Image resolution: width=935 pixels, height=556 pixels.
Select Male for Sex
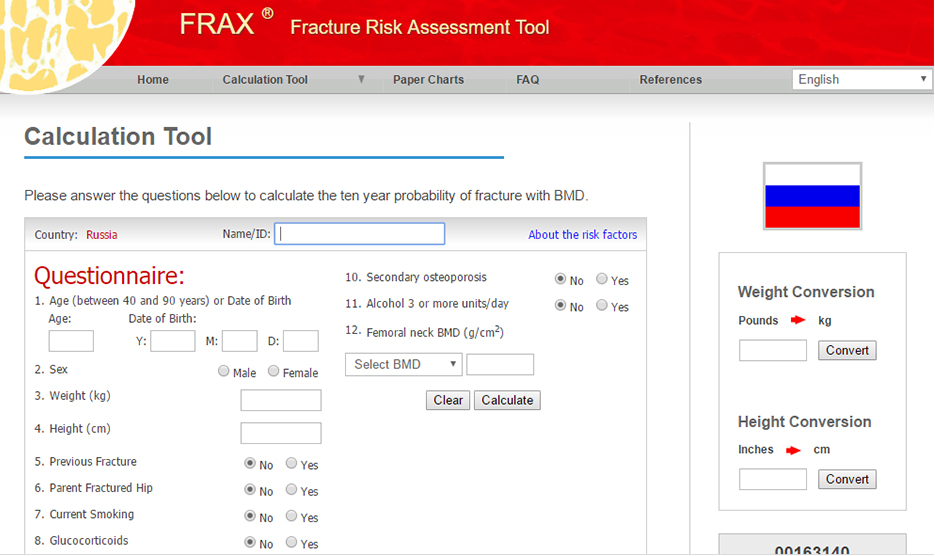[224, 371]
